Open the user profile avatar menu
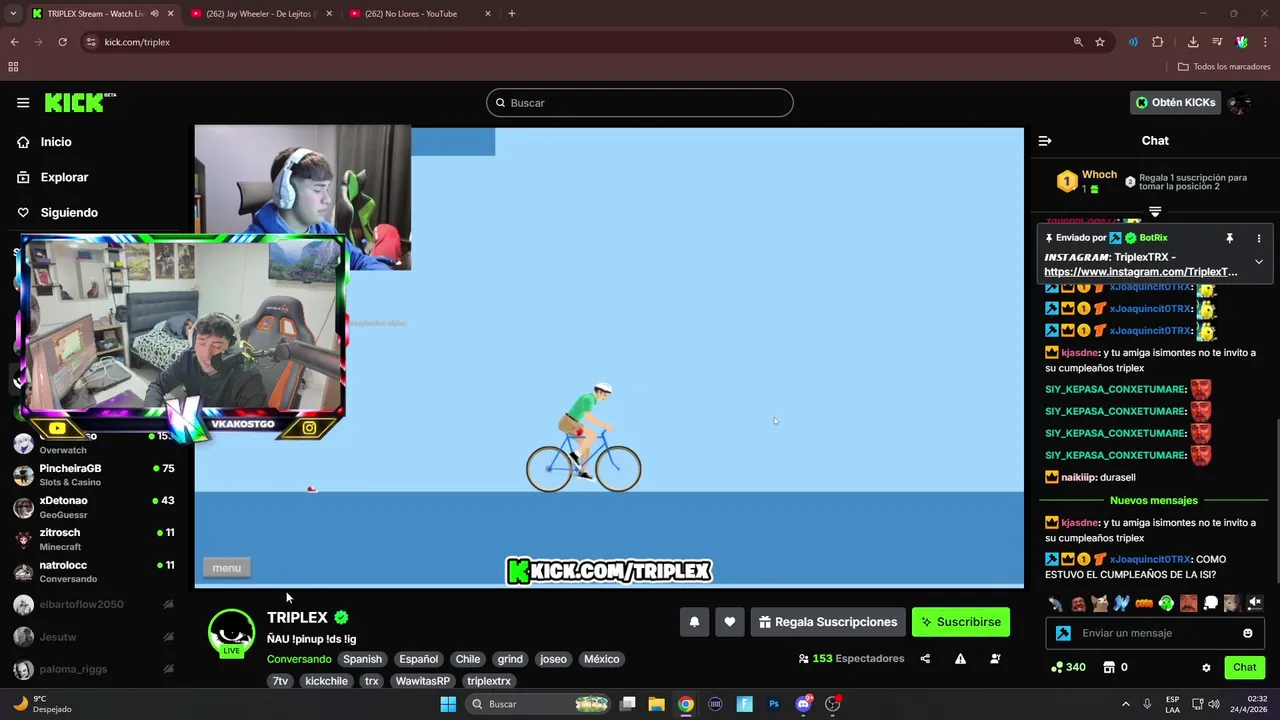This screenshot has width=1280, height=720. click(1240, 102)
